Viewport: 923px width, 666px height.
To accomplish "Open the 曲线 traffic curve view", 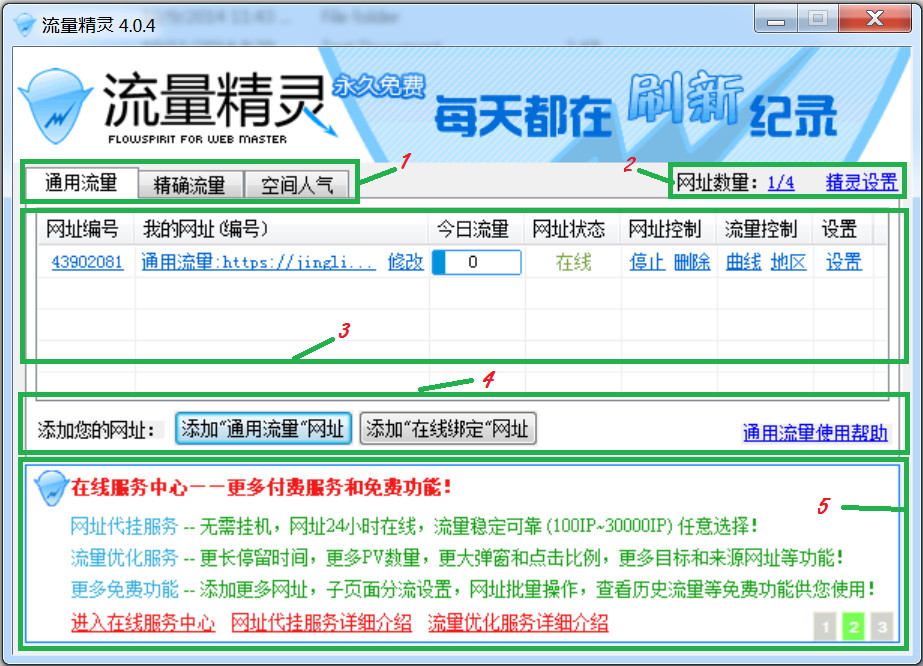I will (742, 262).
